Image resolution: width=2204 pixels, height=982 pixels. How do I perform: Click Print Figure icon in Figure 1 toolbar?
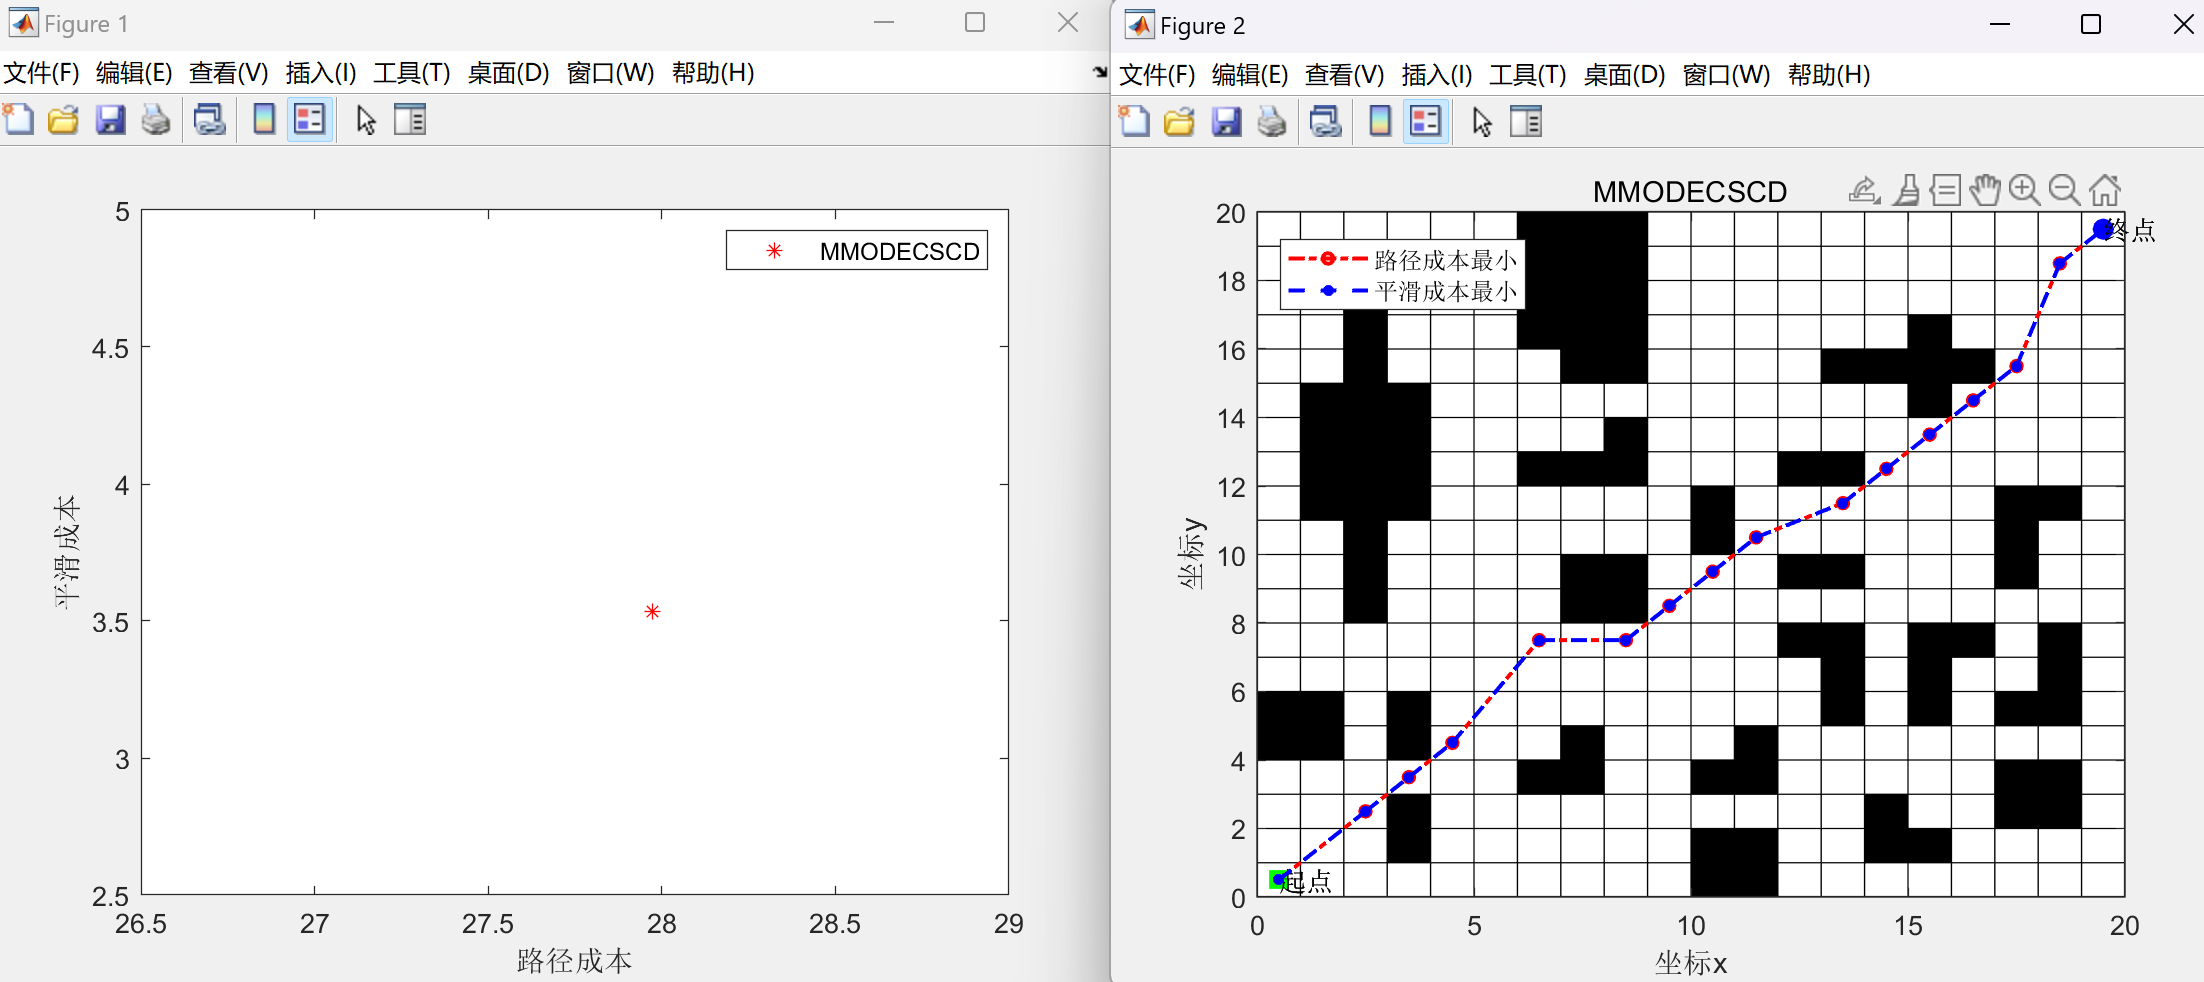[x=155, y=120]
